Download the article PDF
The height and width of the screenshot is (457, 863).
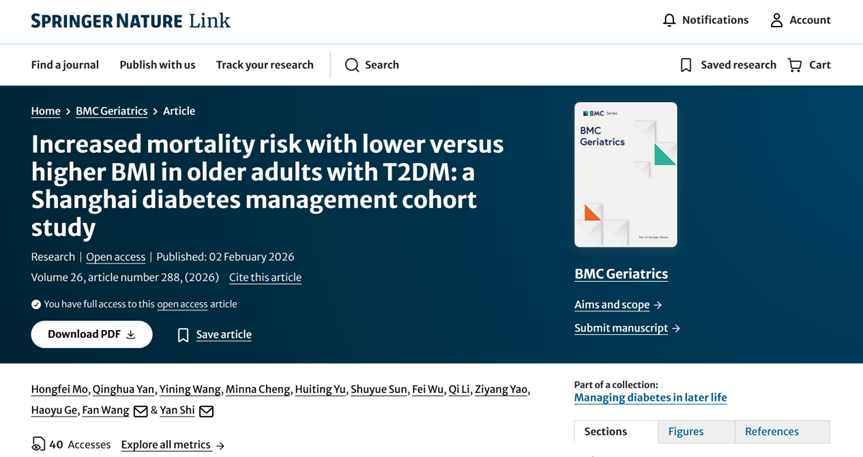92,334
